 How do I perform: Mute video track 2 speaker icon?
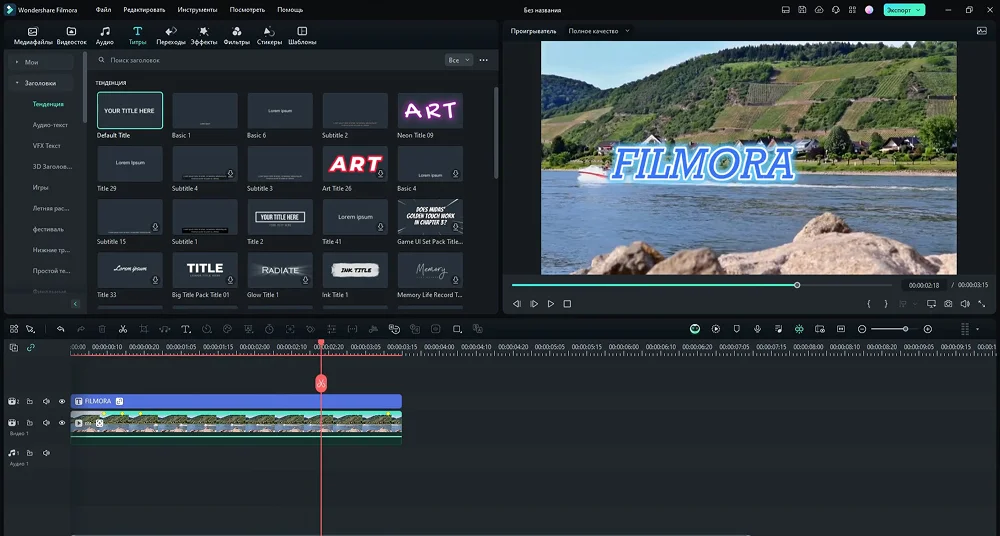click(46, 401)
